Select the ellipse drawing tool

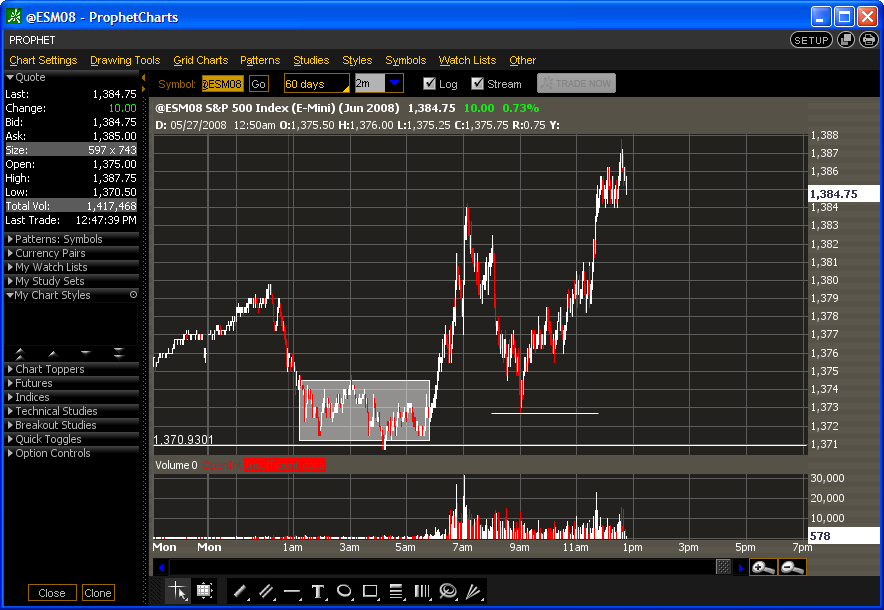pos(344,591)
